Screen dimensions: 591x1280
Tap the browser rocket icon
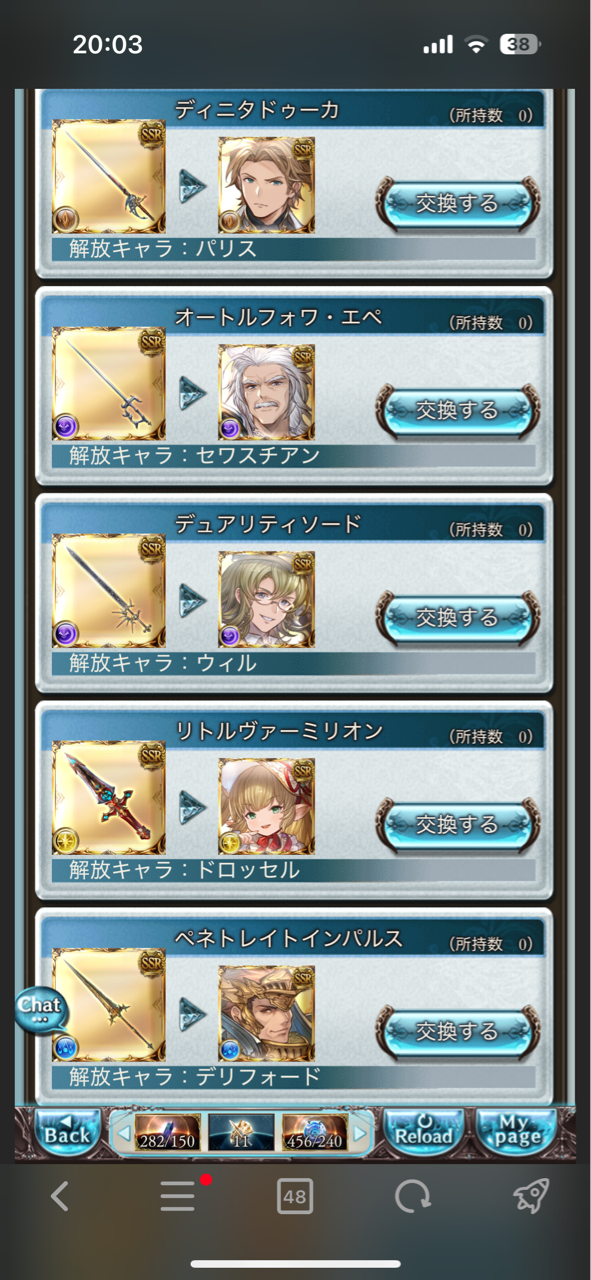click(x=531, y=1196)
